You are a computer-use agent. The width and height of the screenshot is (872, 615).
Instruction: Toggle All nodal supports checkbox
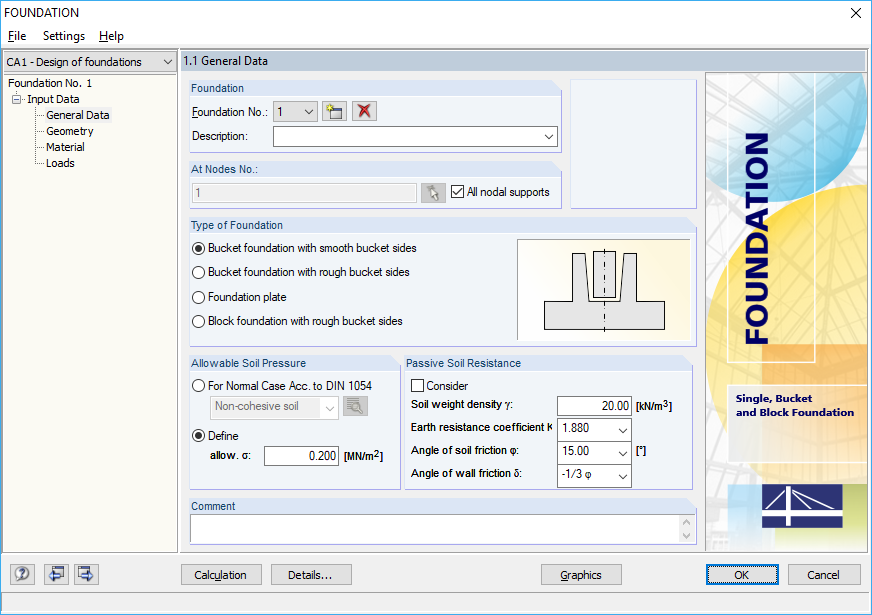[x=457, y=192]
